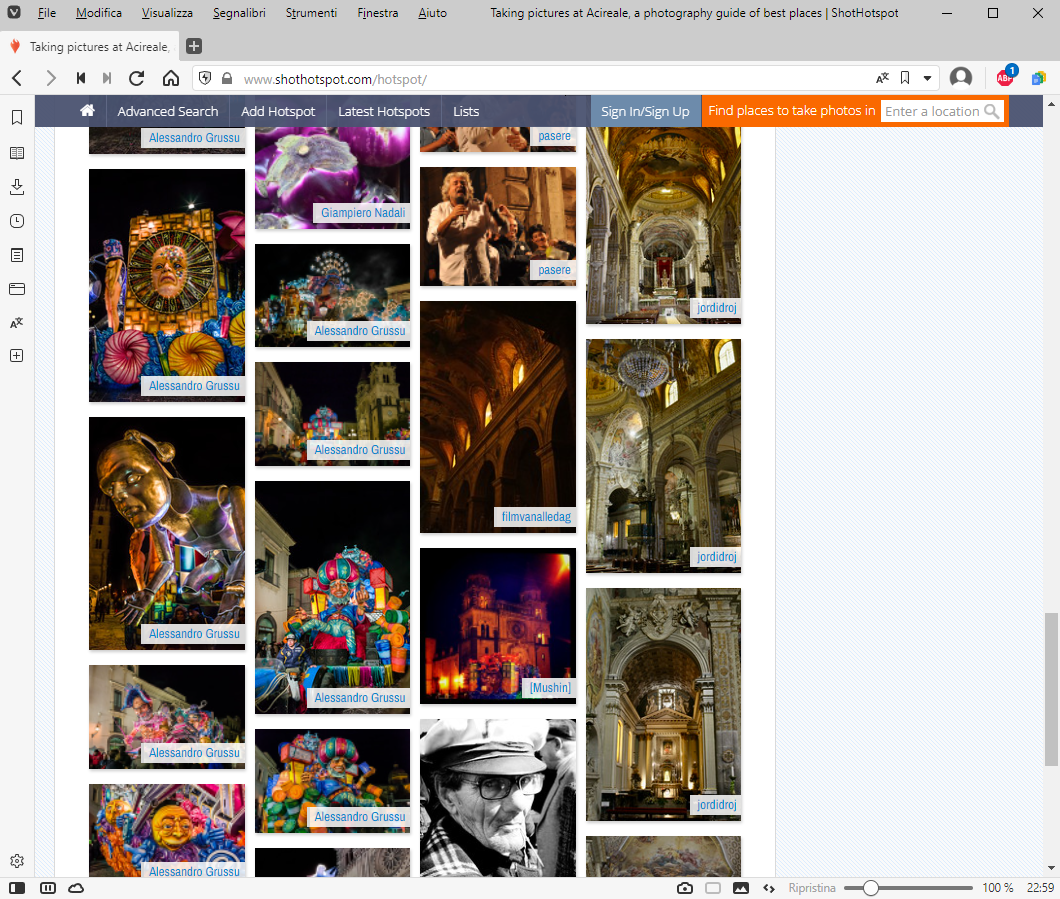Open Advanced Search
The width and height of the screenshot is (1060, 899).
[x=168, y=111]
